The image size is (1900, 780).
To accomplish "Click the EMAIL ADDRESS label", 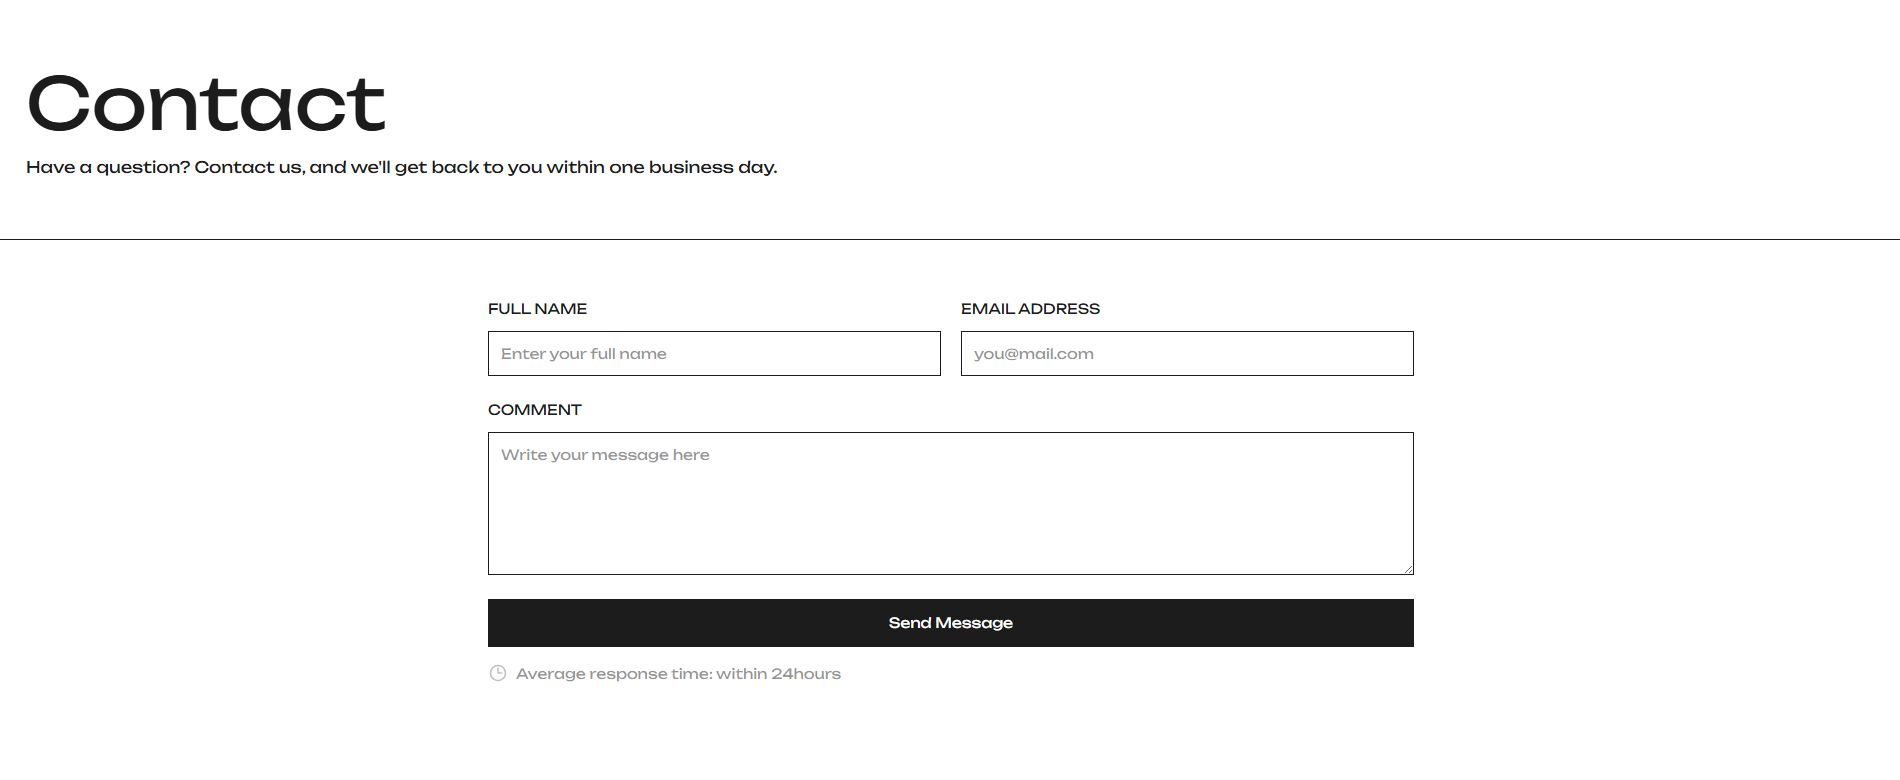I will coord(1030,309).
